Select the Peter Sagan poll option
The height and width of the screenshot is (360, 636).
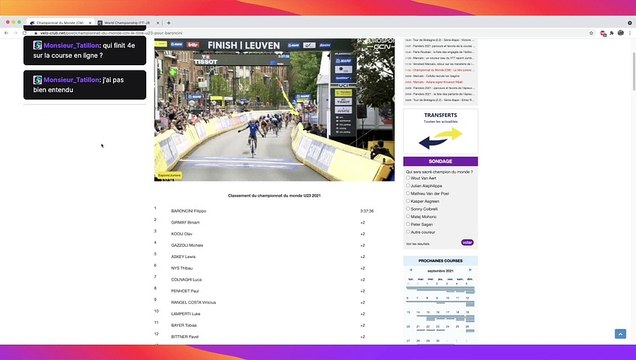pyautogui.click(x=408, y=224)
